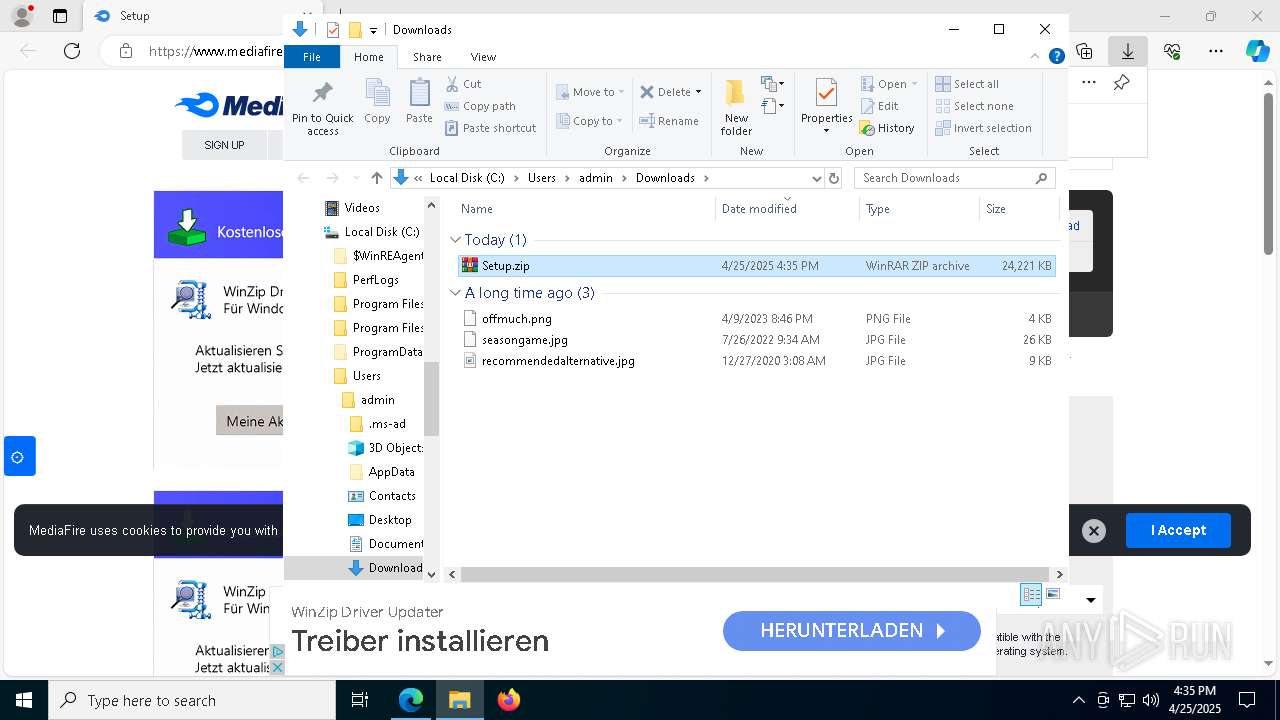The height and width of the screenshot is (720, 1280).
Task: Dismiss the cookie banner with the X icon
Action: (1094, 531)
